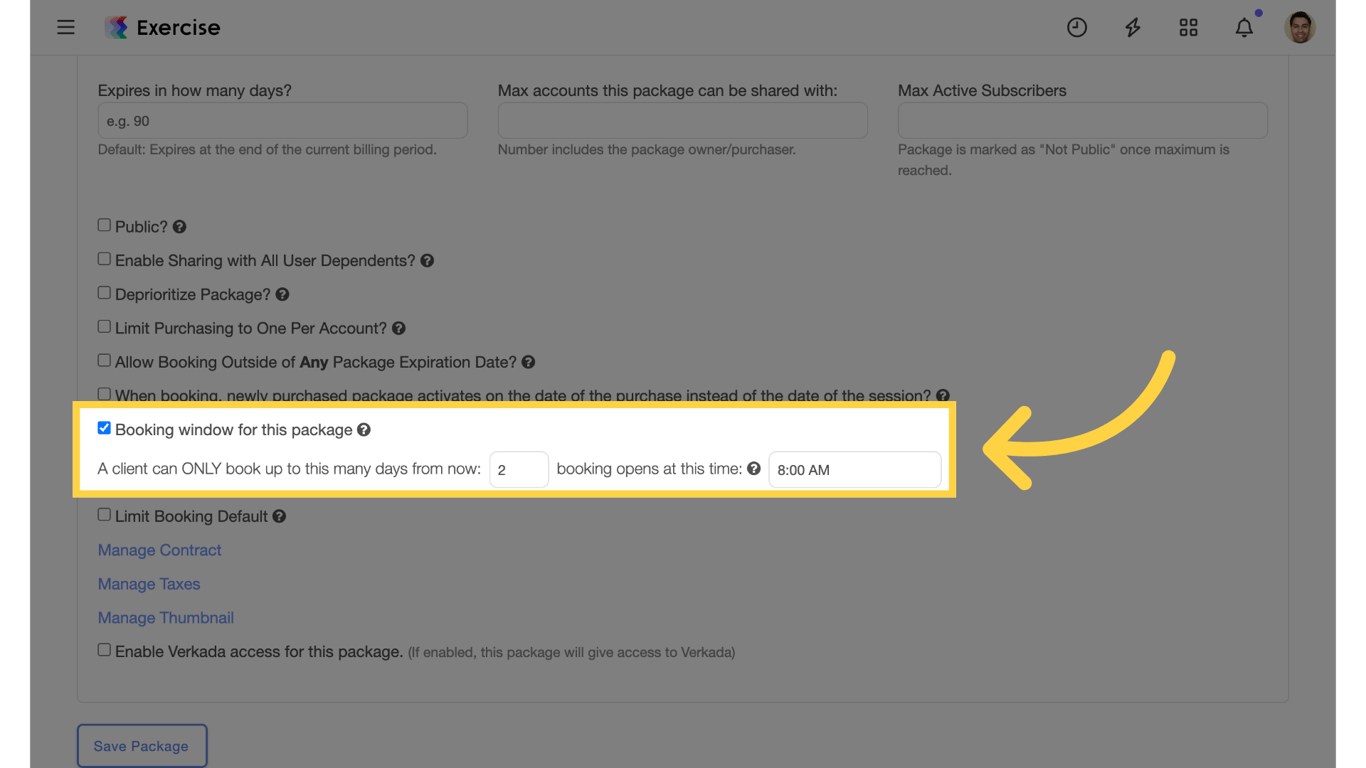
Task: Click the lightning bolt quick actions icon
Action: click(1132, 27)
